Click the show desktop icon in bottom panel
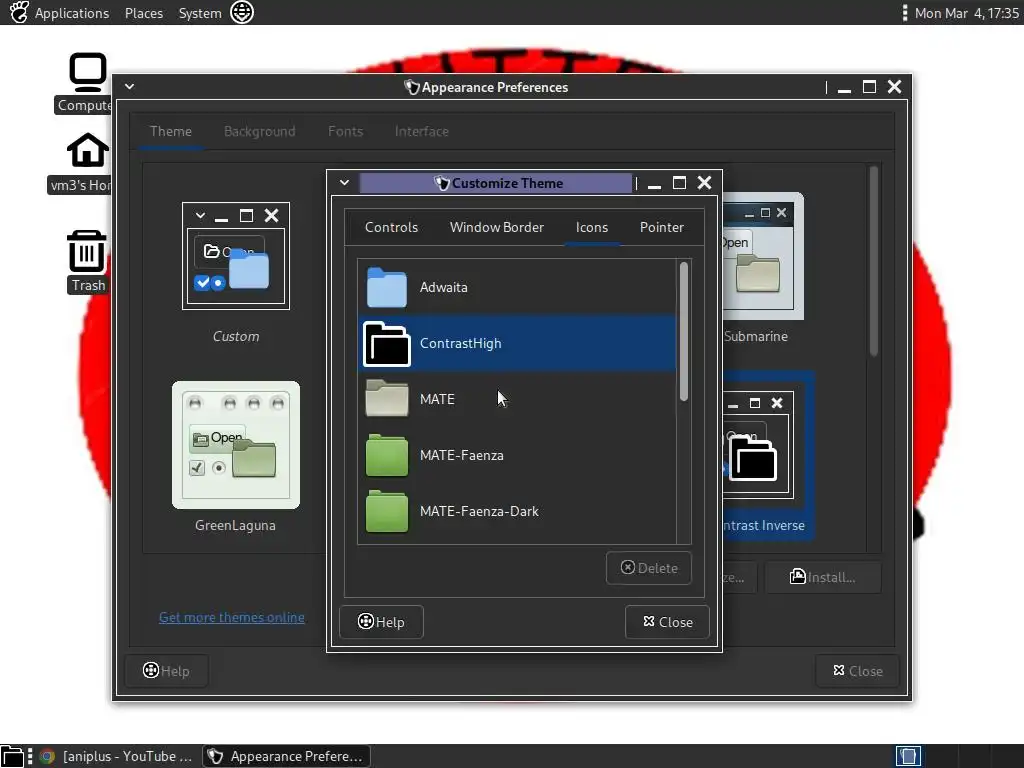Image resolution: width=1024 pixels, height=768 pixels. click(x=12, y=756)
